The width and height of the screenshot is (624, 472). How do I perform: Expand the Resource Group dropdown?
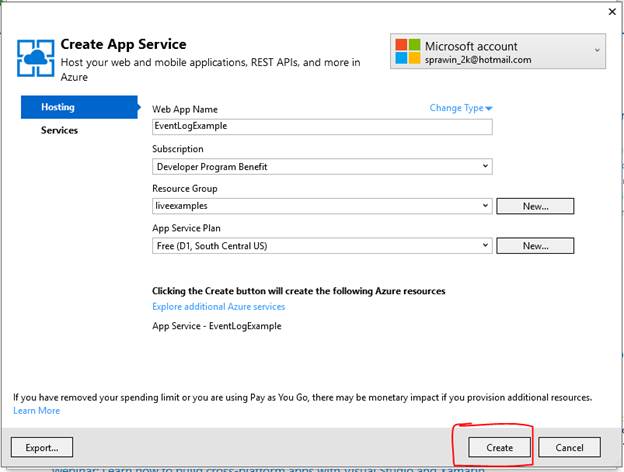[486, 206]
